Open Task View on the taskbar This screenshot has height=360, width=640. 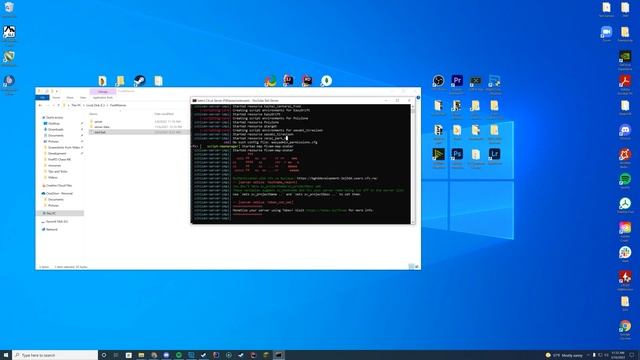pos(116,355)
